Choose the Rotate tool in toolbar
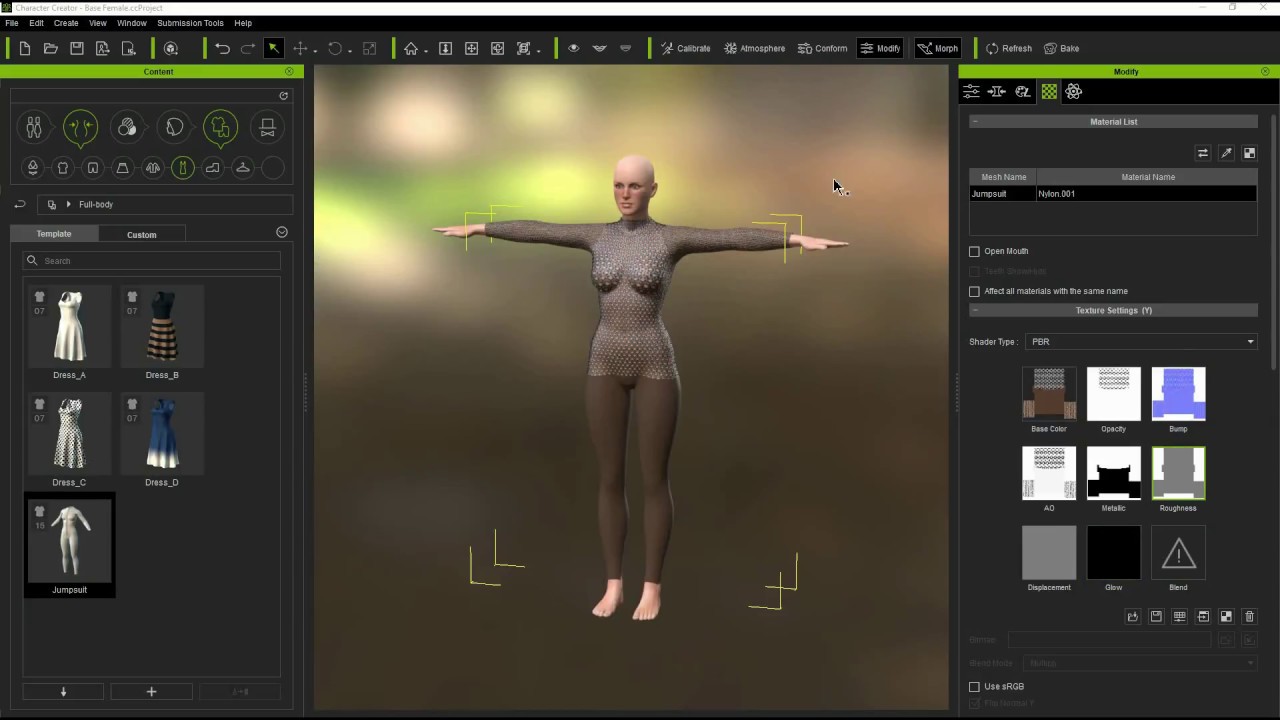Image resolution: width=1280 pixels, height=720 pixels. pyautogui.click(x=335, y=48)
